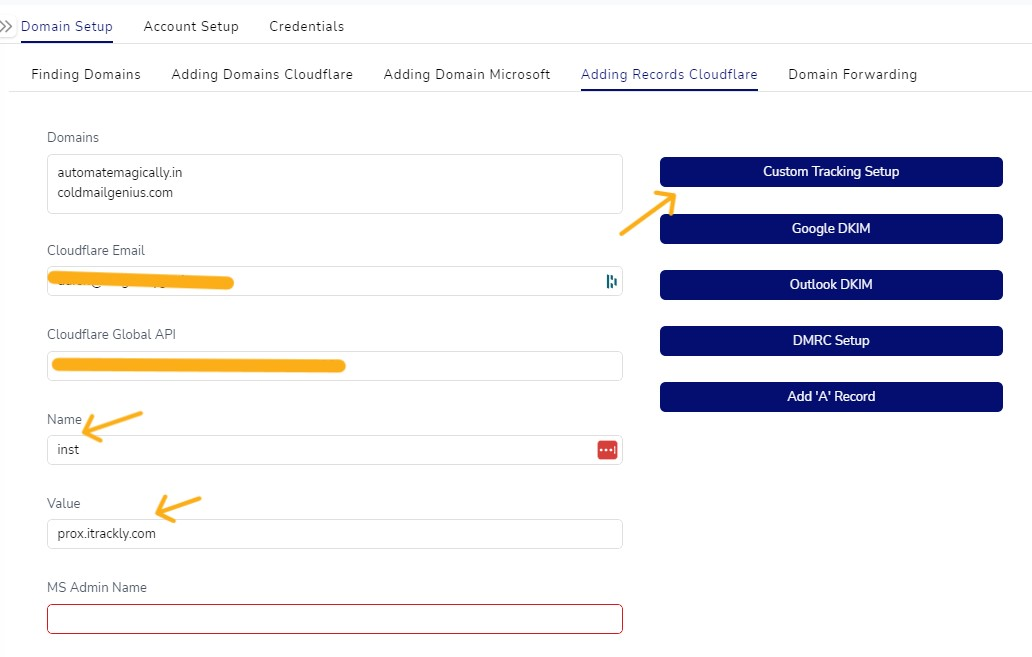Click into the Cloudflare Global API field
Screen dimensions: 1032x657
pos(334,366)
